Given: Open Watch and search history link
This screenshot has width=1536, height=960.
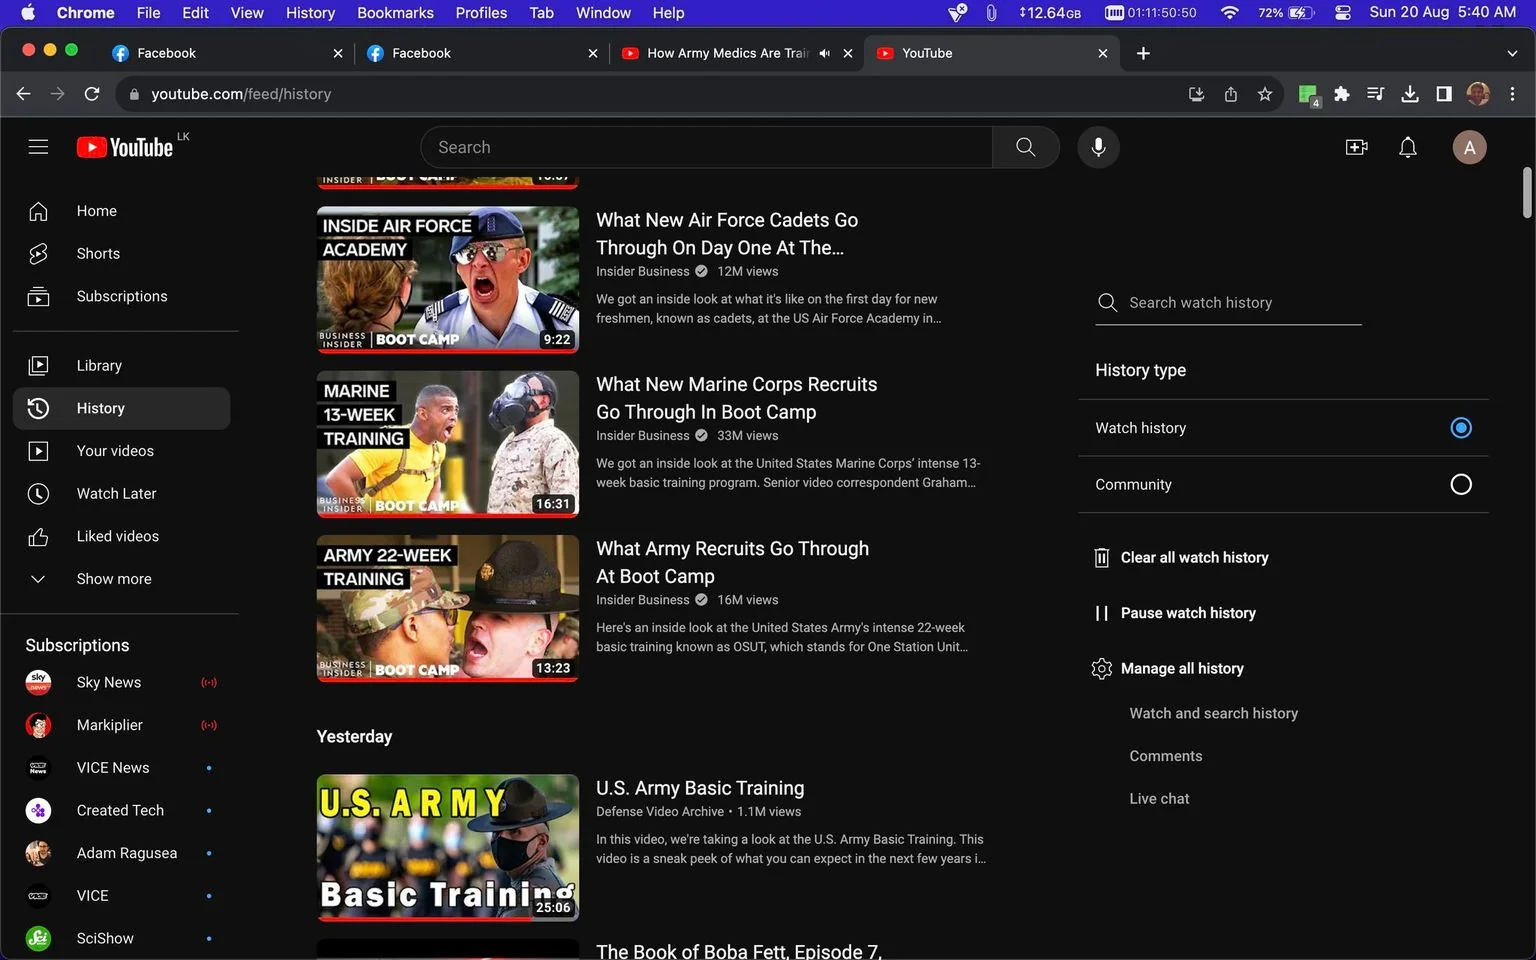Looking at the screenshot, I should 1213,713.
